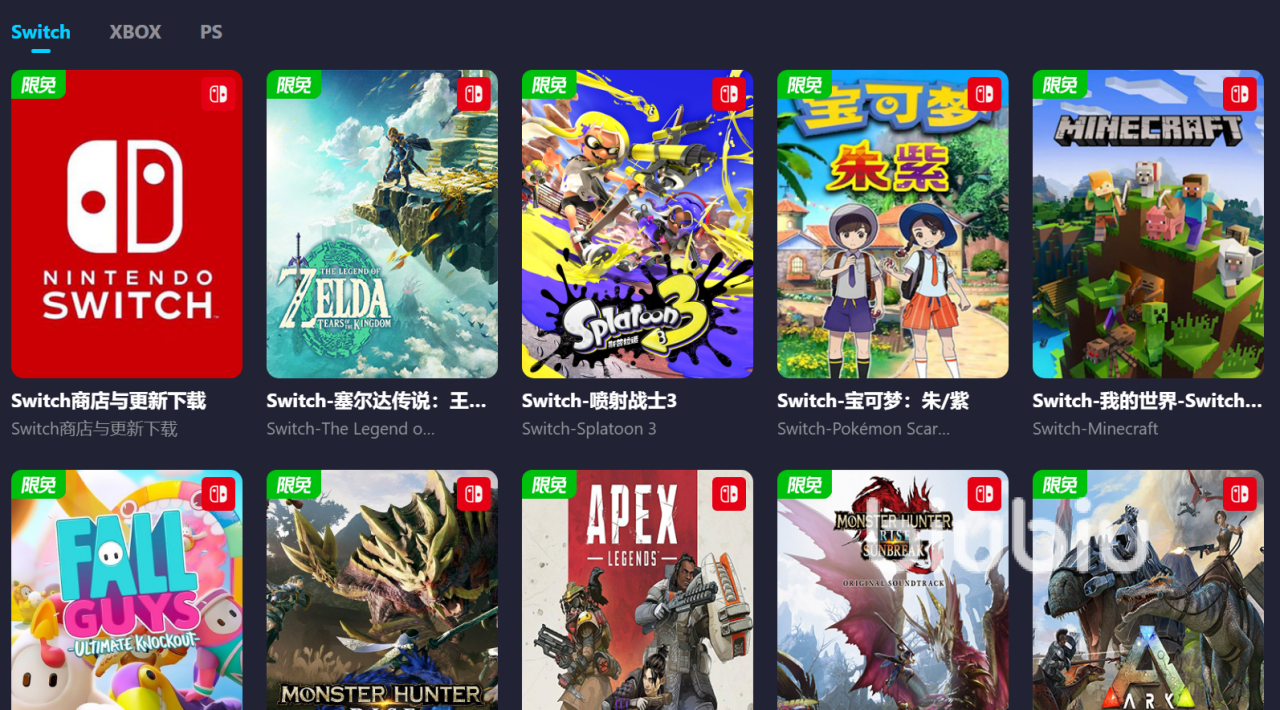The width and height of the screenshot is (1280, 710).
Task: Switch to the XBOX tab
Action: pyautogui.click(x=135, y=32)
